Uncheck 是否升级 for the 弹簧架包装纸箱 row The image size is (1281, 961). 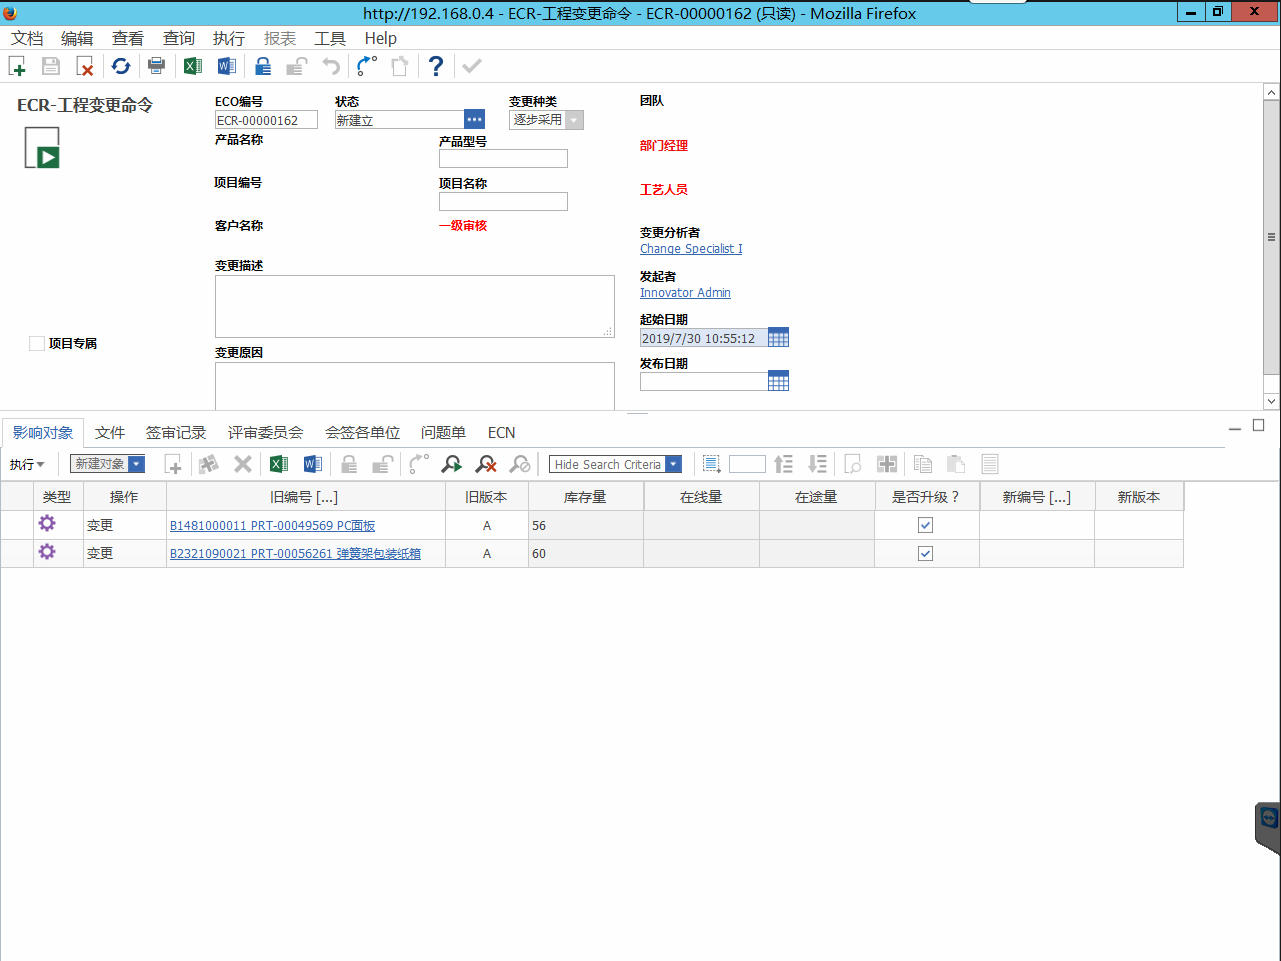click(x=925, y=553)
